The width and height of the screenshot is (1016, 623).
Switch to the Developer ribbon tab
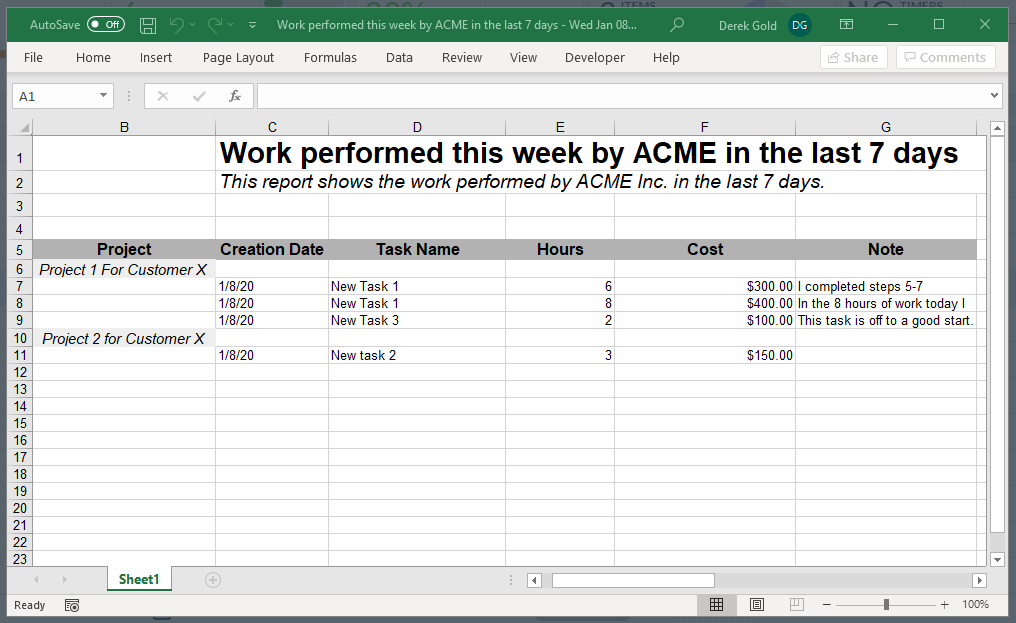[594, 58]
